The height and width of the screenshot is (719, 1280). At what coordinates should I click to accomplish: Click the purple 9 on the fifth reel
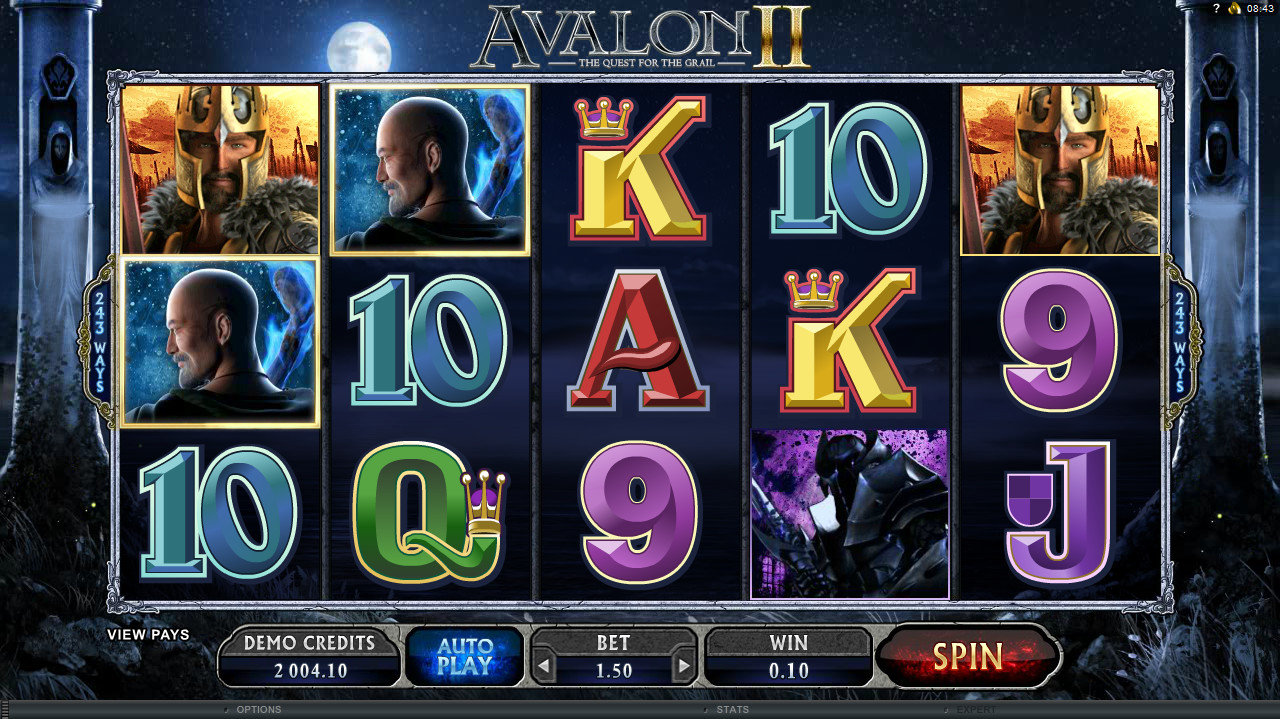coord(1060,340)
